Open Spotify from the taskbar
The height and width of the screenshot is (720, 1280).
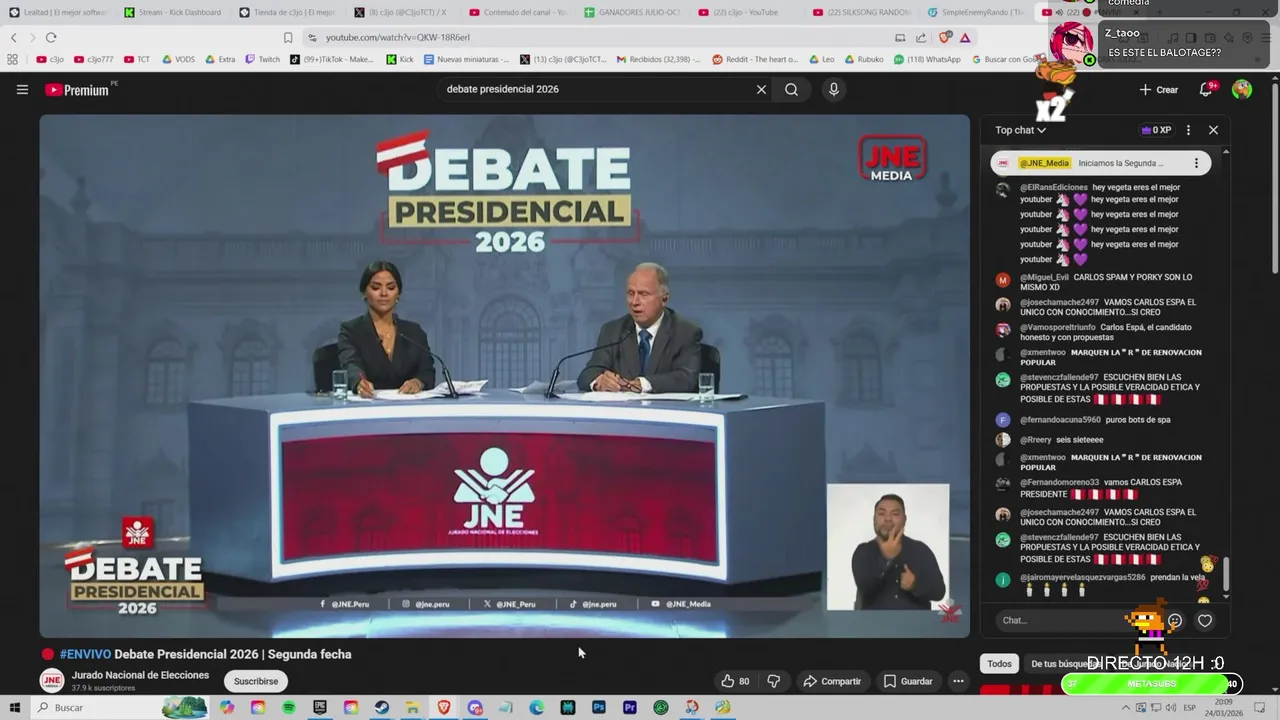coord(289,707)
